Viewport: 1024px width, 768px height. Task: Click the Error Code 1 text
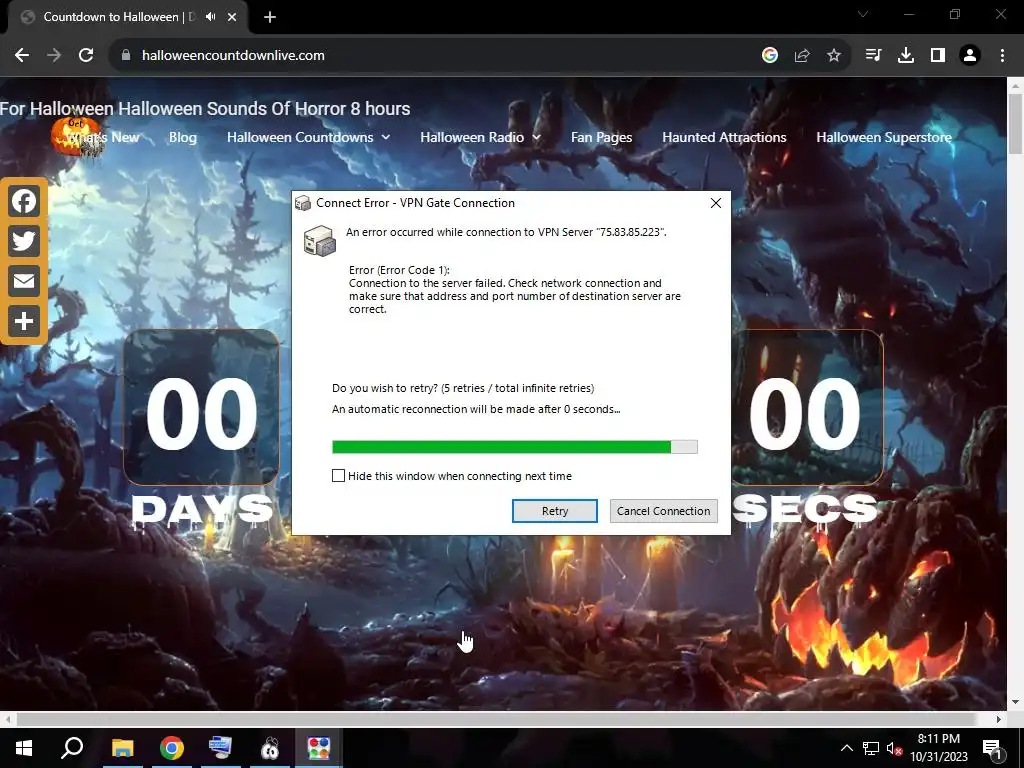399,270
